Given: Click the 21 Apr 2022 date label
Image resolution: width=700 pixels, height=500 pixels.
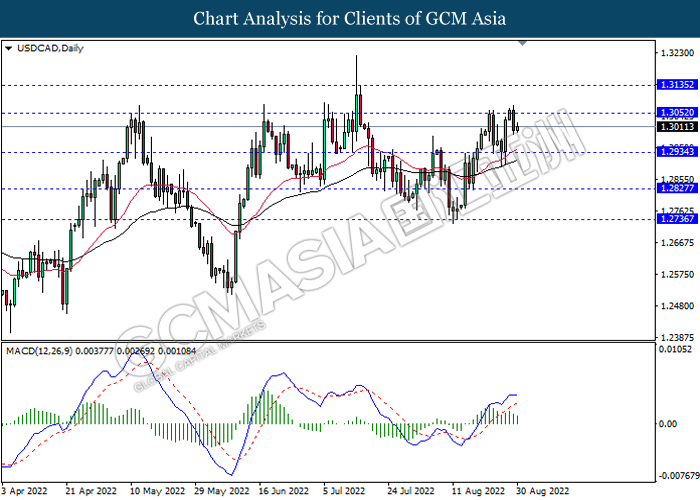Looking at the screenshot, I should [x=91, y=491].
